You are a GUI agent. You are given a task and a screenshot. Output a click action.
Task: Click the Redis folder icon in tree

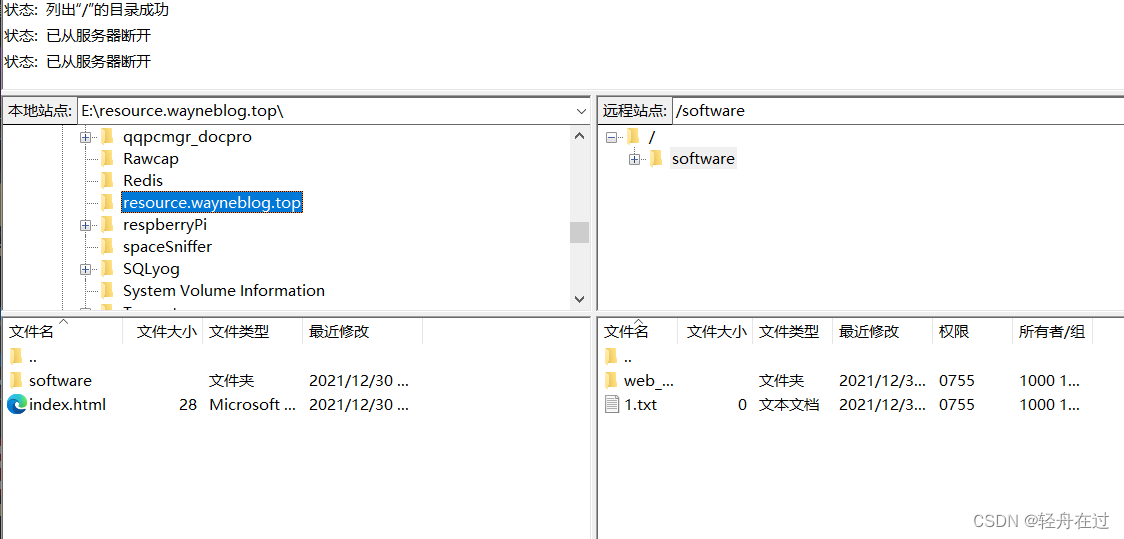[107, 181]
